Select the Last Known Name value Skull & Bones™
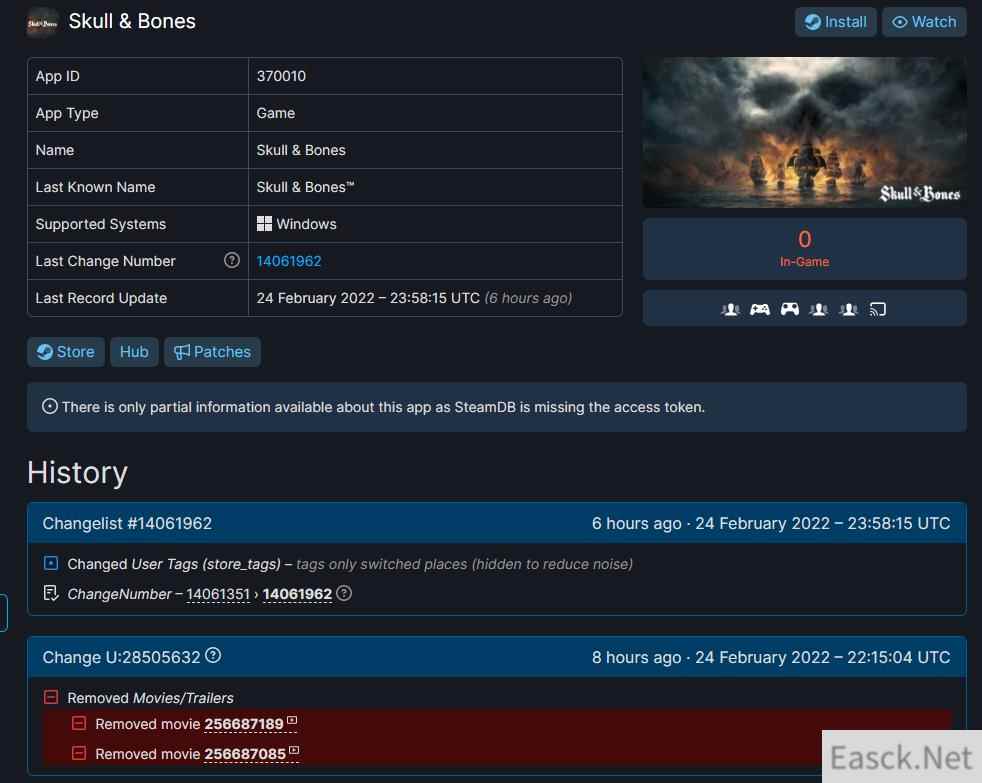 pos(305,187)
